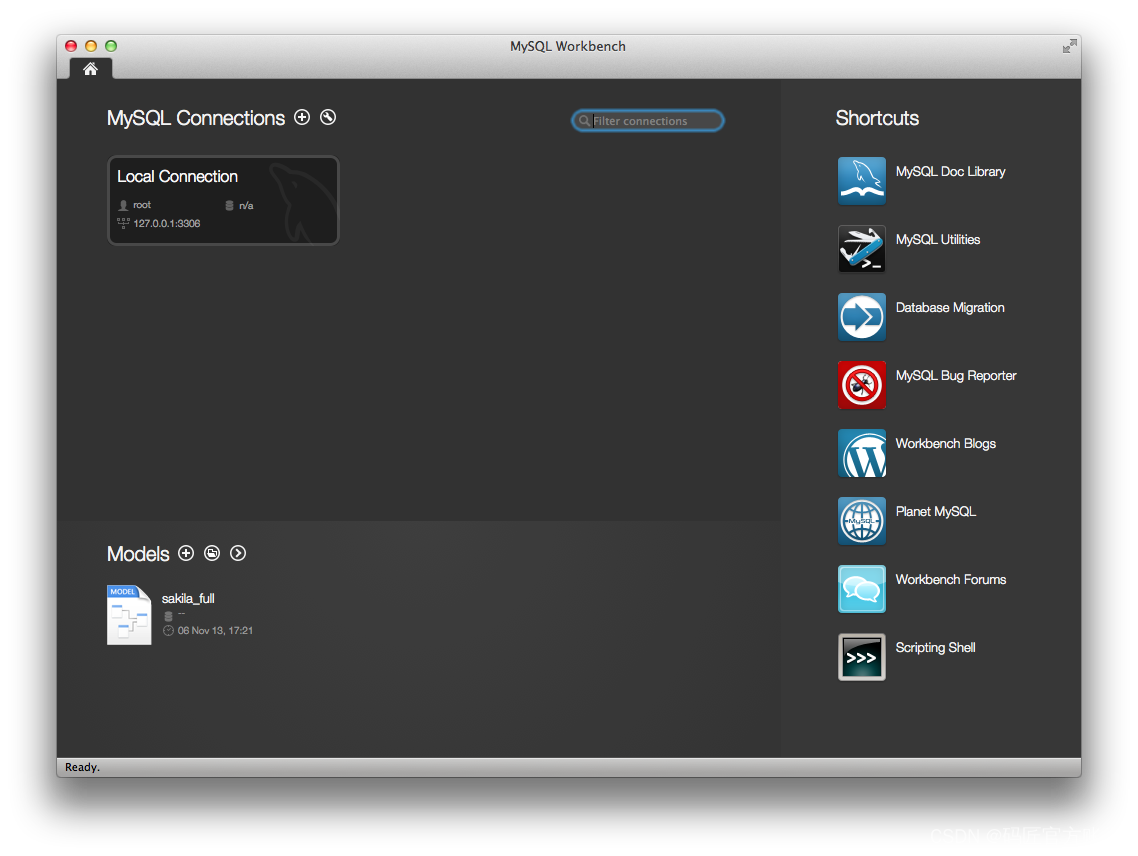Show more model options arrow icon
Screen dimensions: 1138x856
pyautogui.click(x=238, y=553)
